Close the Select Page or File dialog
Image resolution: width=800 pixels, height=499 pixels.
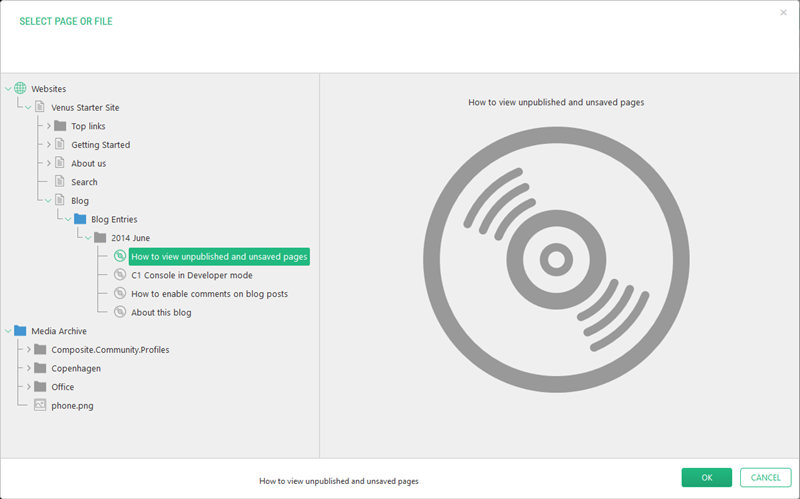(783, 13)
